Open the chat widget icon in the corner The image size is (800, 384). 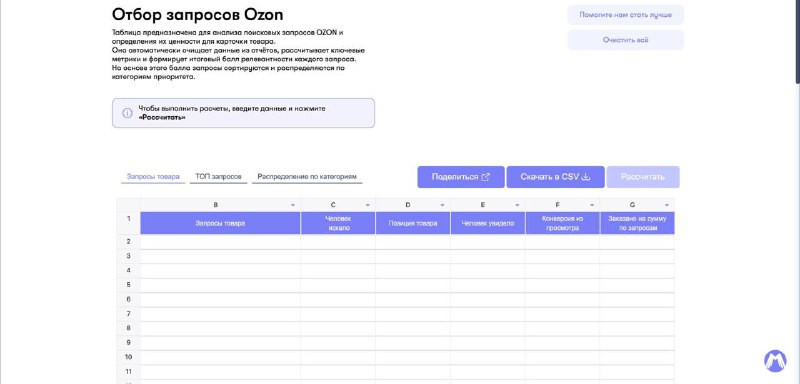775,361
